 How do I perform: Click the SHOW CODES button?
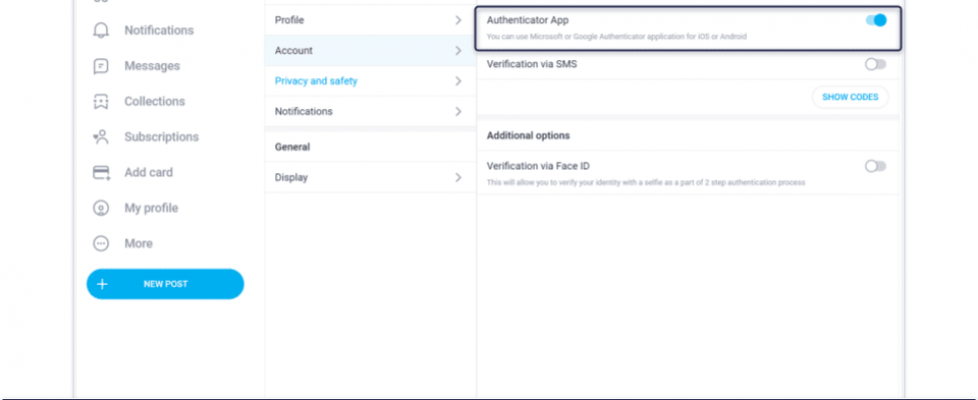tap(850, 97)
